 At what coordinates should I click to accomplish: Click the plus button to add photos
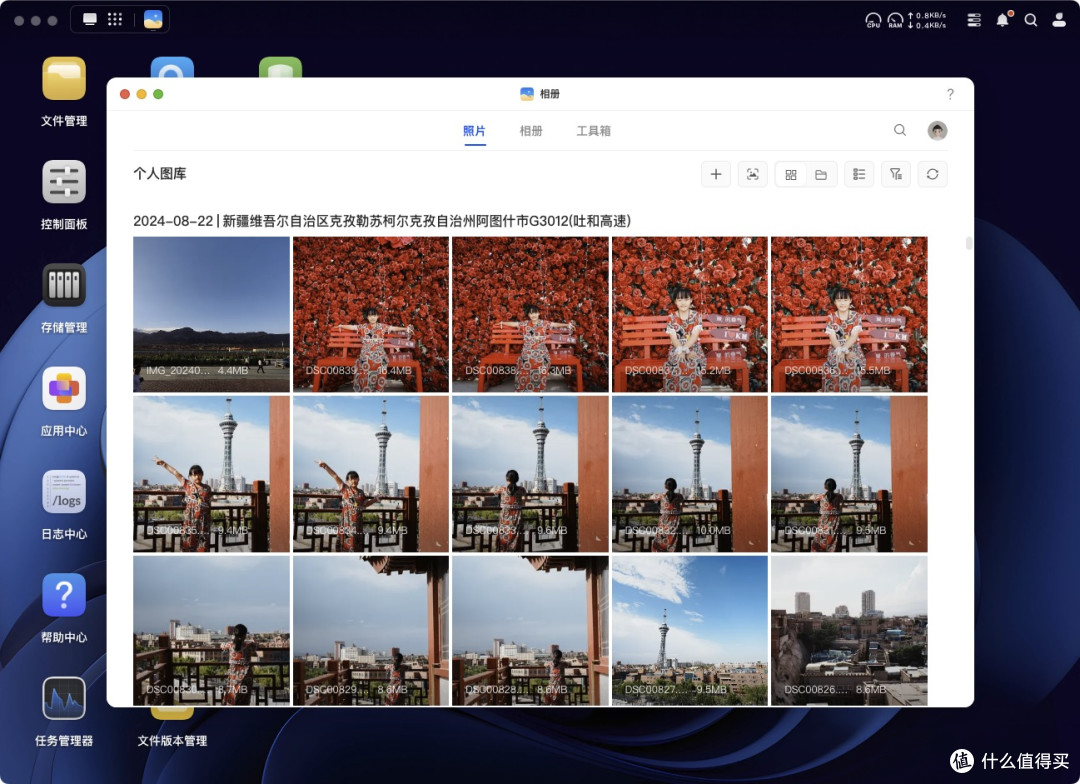coord(716,174)
